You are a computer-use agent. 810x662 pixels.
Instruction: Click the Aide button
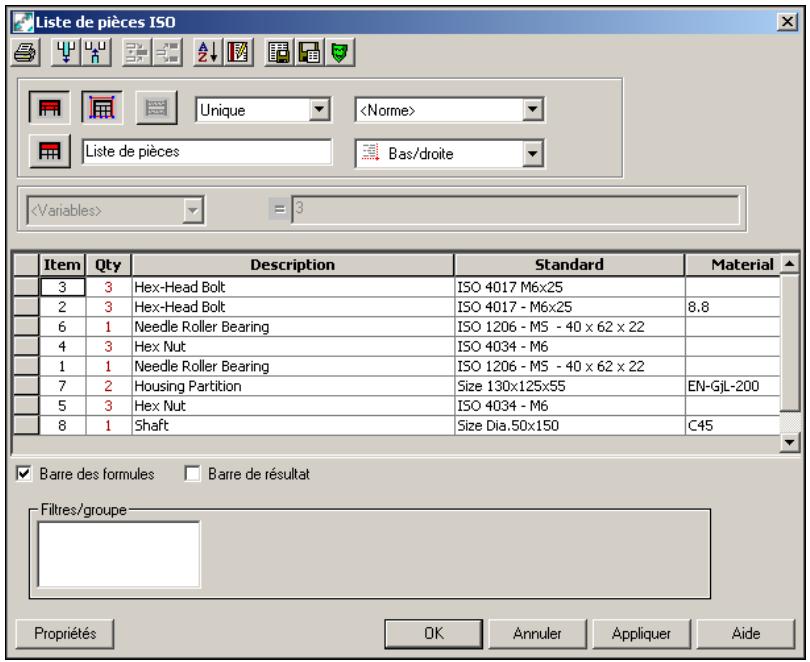pyautogui.click(x=745, y=634)
